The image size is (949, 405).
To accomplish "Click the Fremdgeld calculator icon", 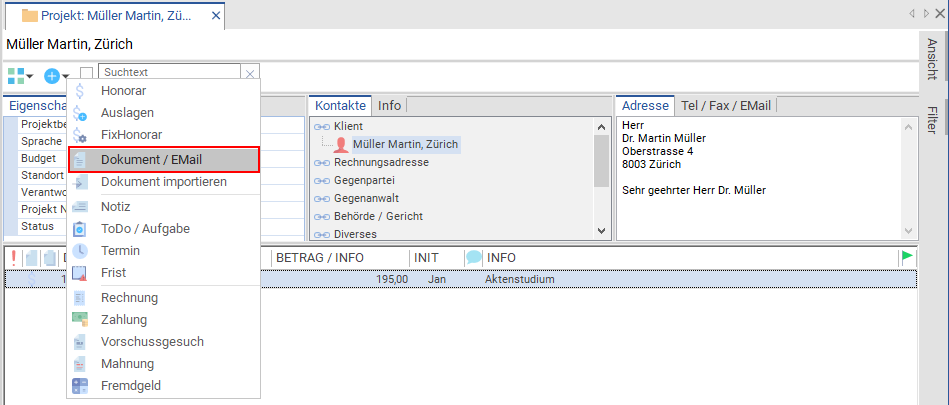I will [80, 386].
